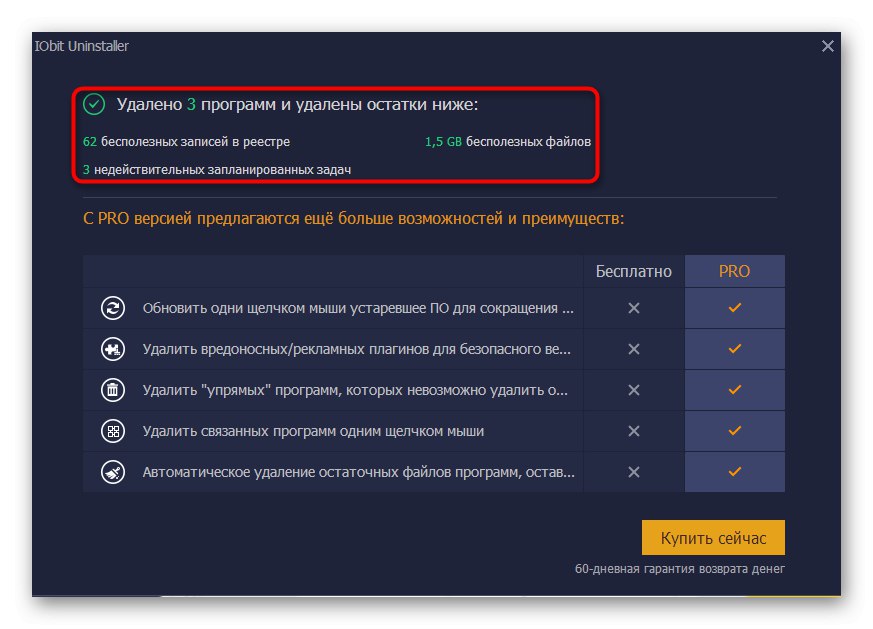Viewport: 873px width, 629px height.
Task: Select the "PRO" column header
Action: pyautogui.click(x=734, y=271)
